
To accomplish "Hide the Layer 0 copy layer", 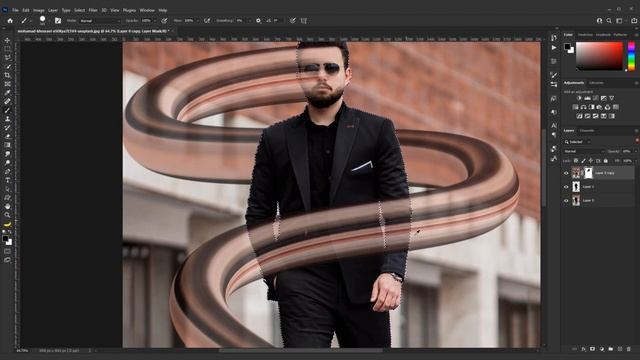I will coord(566,173).
